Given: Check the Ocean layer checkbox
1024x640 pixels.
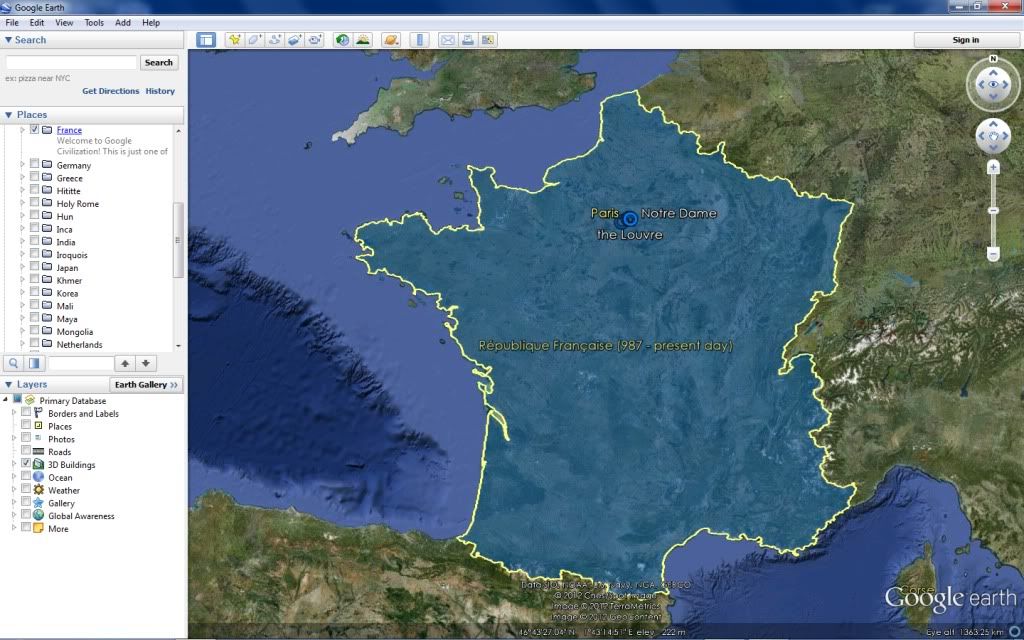Looking at the screenshot, I should 26,476.
